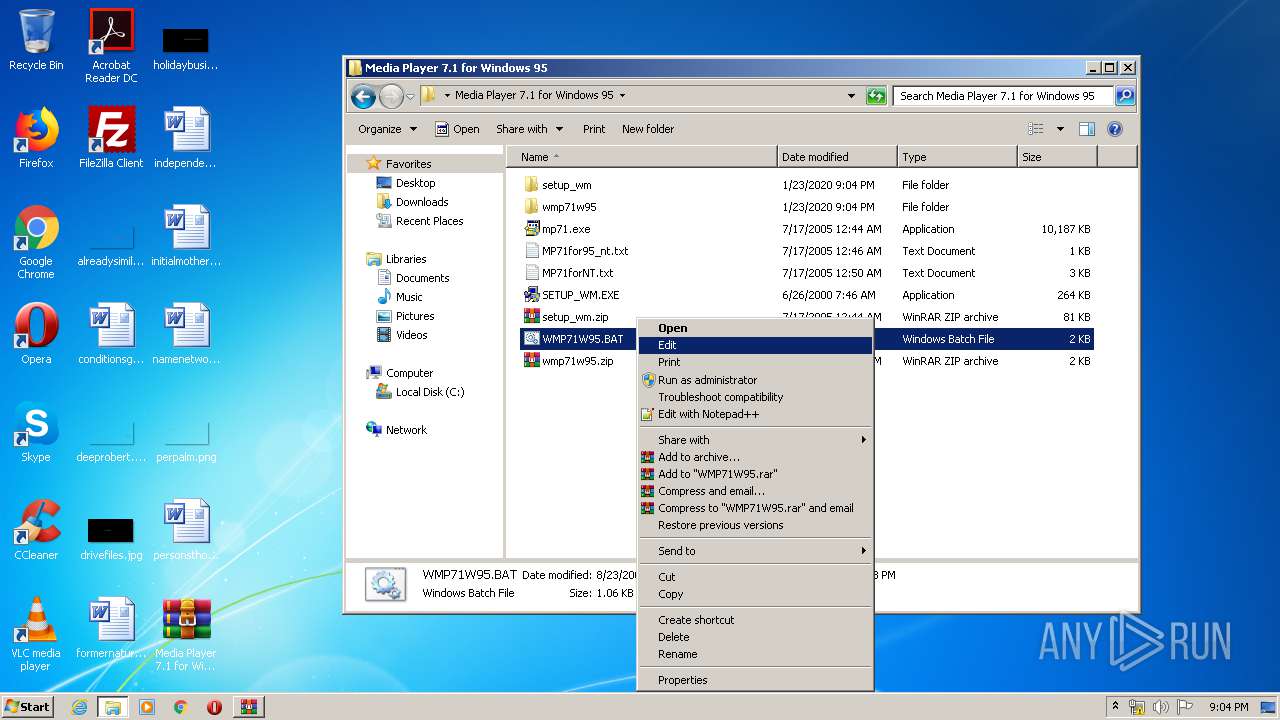Open Google Chrome desktop shortcut
The height and width of the screenshot is (720, 1280).
[x=36, y=242]
